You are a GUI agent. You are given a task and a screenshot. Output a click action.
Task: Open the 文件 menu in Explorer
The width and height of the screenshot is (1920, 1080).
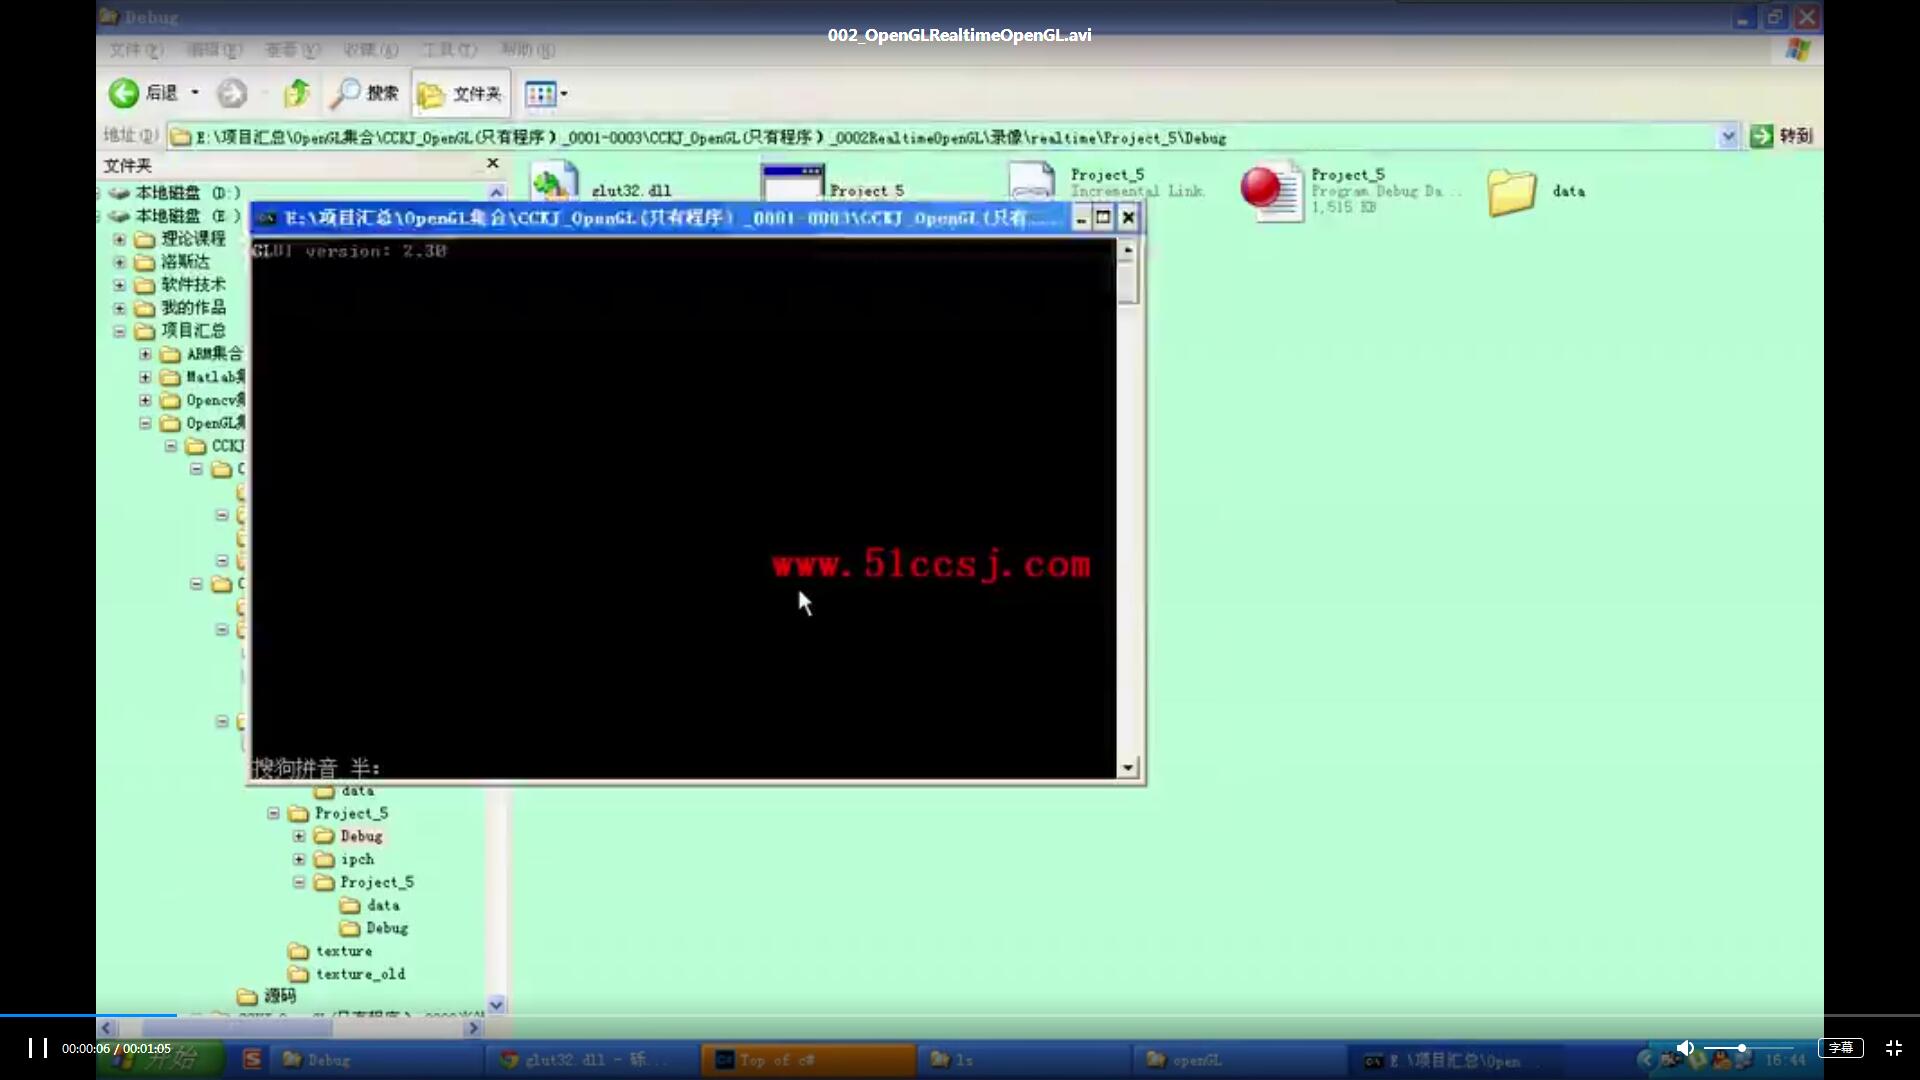(135, 49)
